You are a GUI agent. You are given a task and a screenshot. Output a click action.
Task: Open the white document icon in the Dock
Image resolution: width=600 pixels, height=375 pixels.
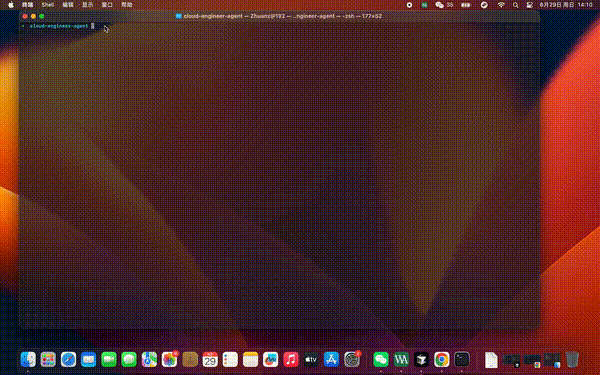(491, 360)
